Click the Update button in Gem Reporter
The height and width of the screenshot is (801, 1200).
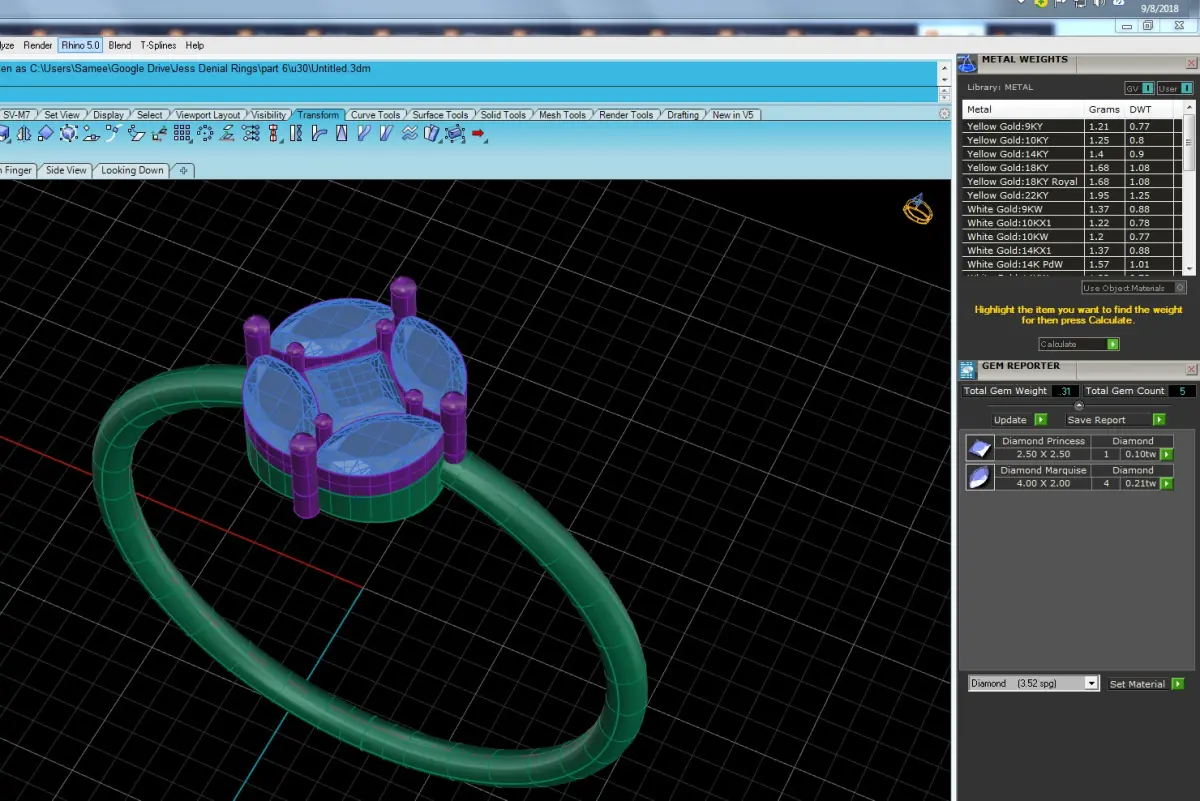1019,420
